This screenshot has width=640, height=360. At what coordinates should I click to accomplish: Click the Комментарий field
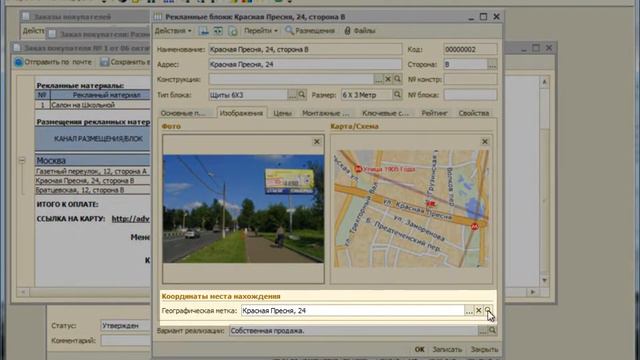tap(126, 340)
